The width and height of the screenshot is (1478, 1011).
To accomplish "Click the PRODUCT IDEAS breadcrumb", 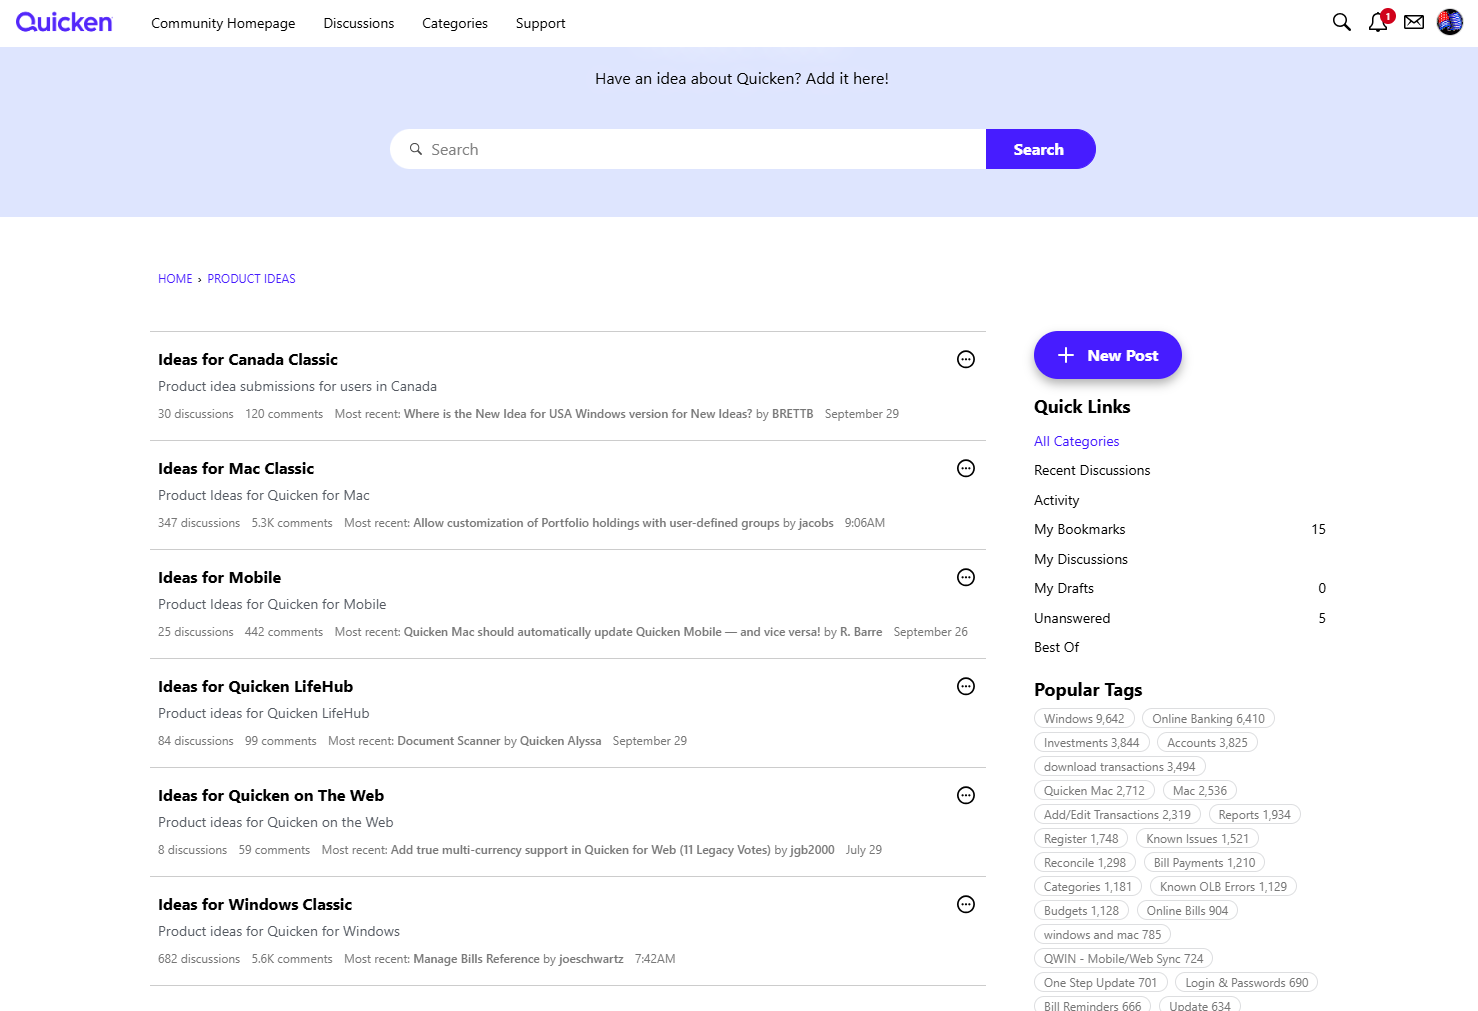I will 251,279.
